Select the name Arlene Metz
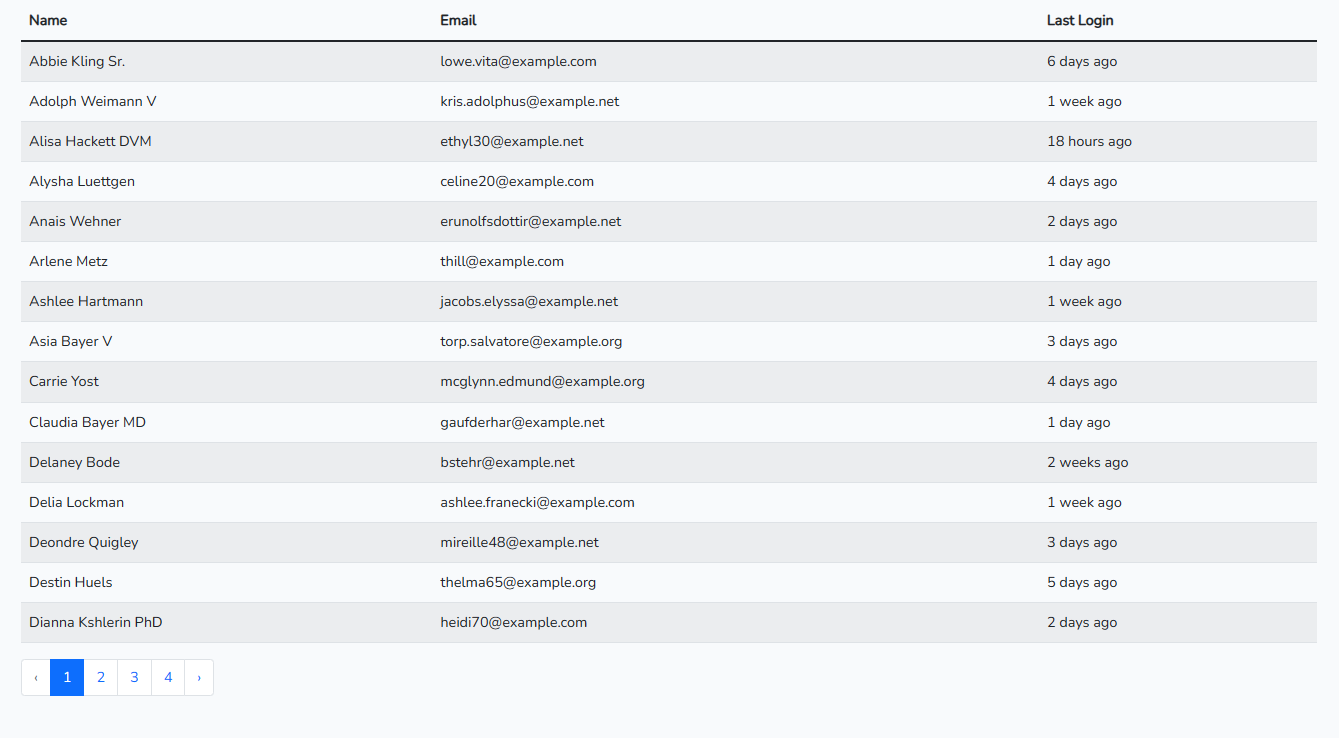Screen dimensions: 1339x738 coord(68,261)
